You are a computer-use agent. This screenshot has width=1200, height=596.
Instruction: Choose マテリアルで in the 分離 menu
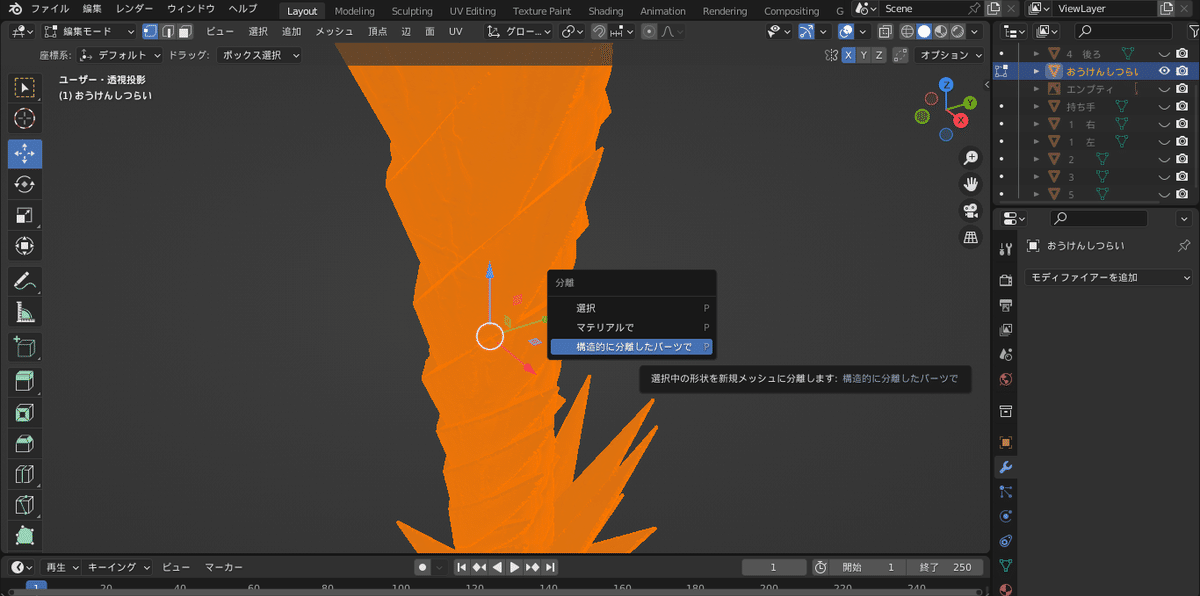click(630, 327)
